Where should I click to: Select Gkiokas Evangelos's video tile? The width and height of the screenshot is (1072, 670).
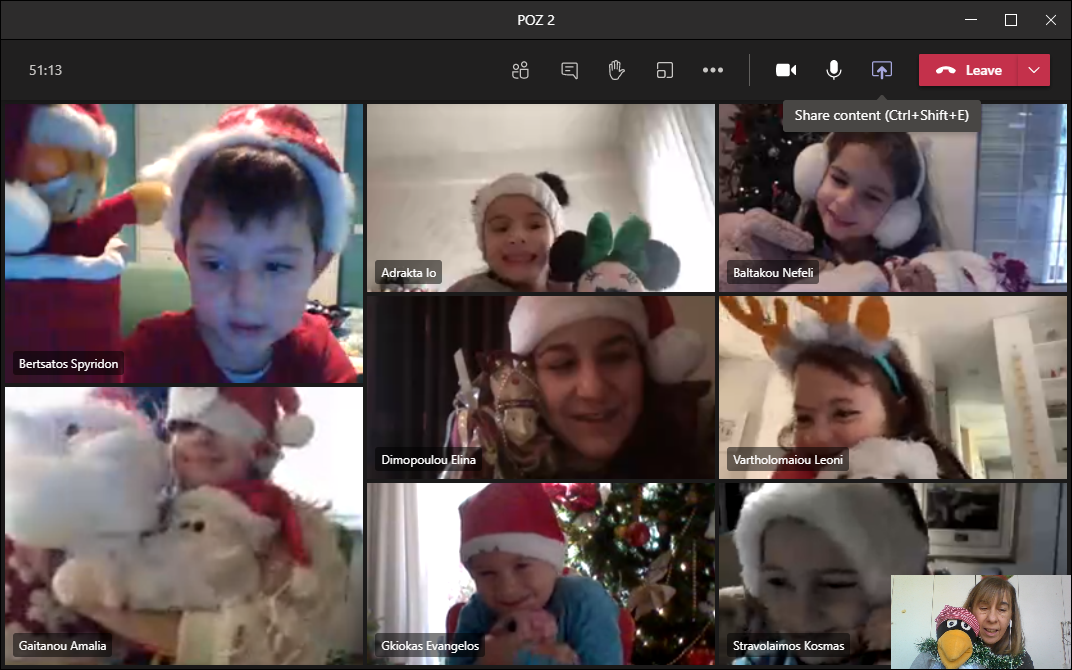(541, 574)
